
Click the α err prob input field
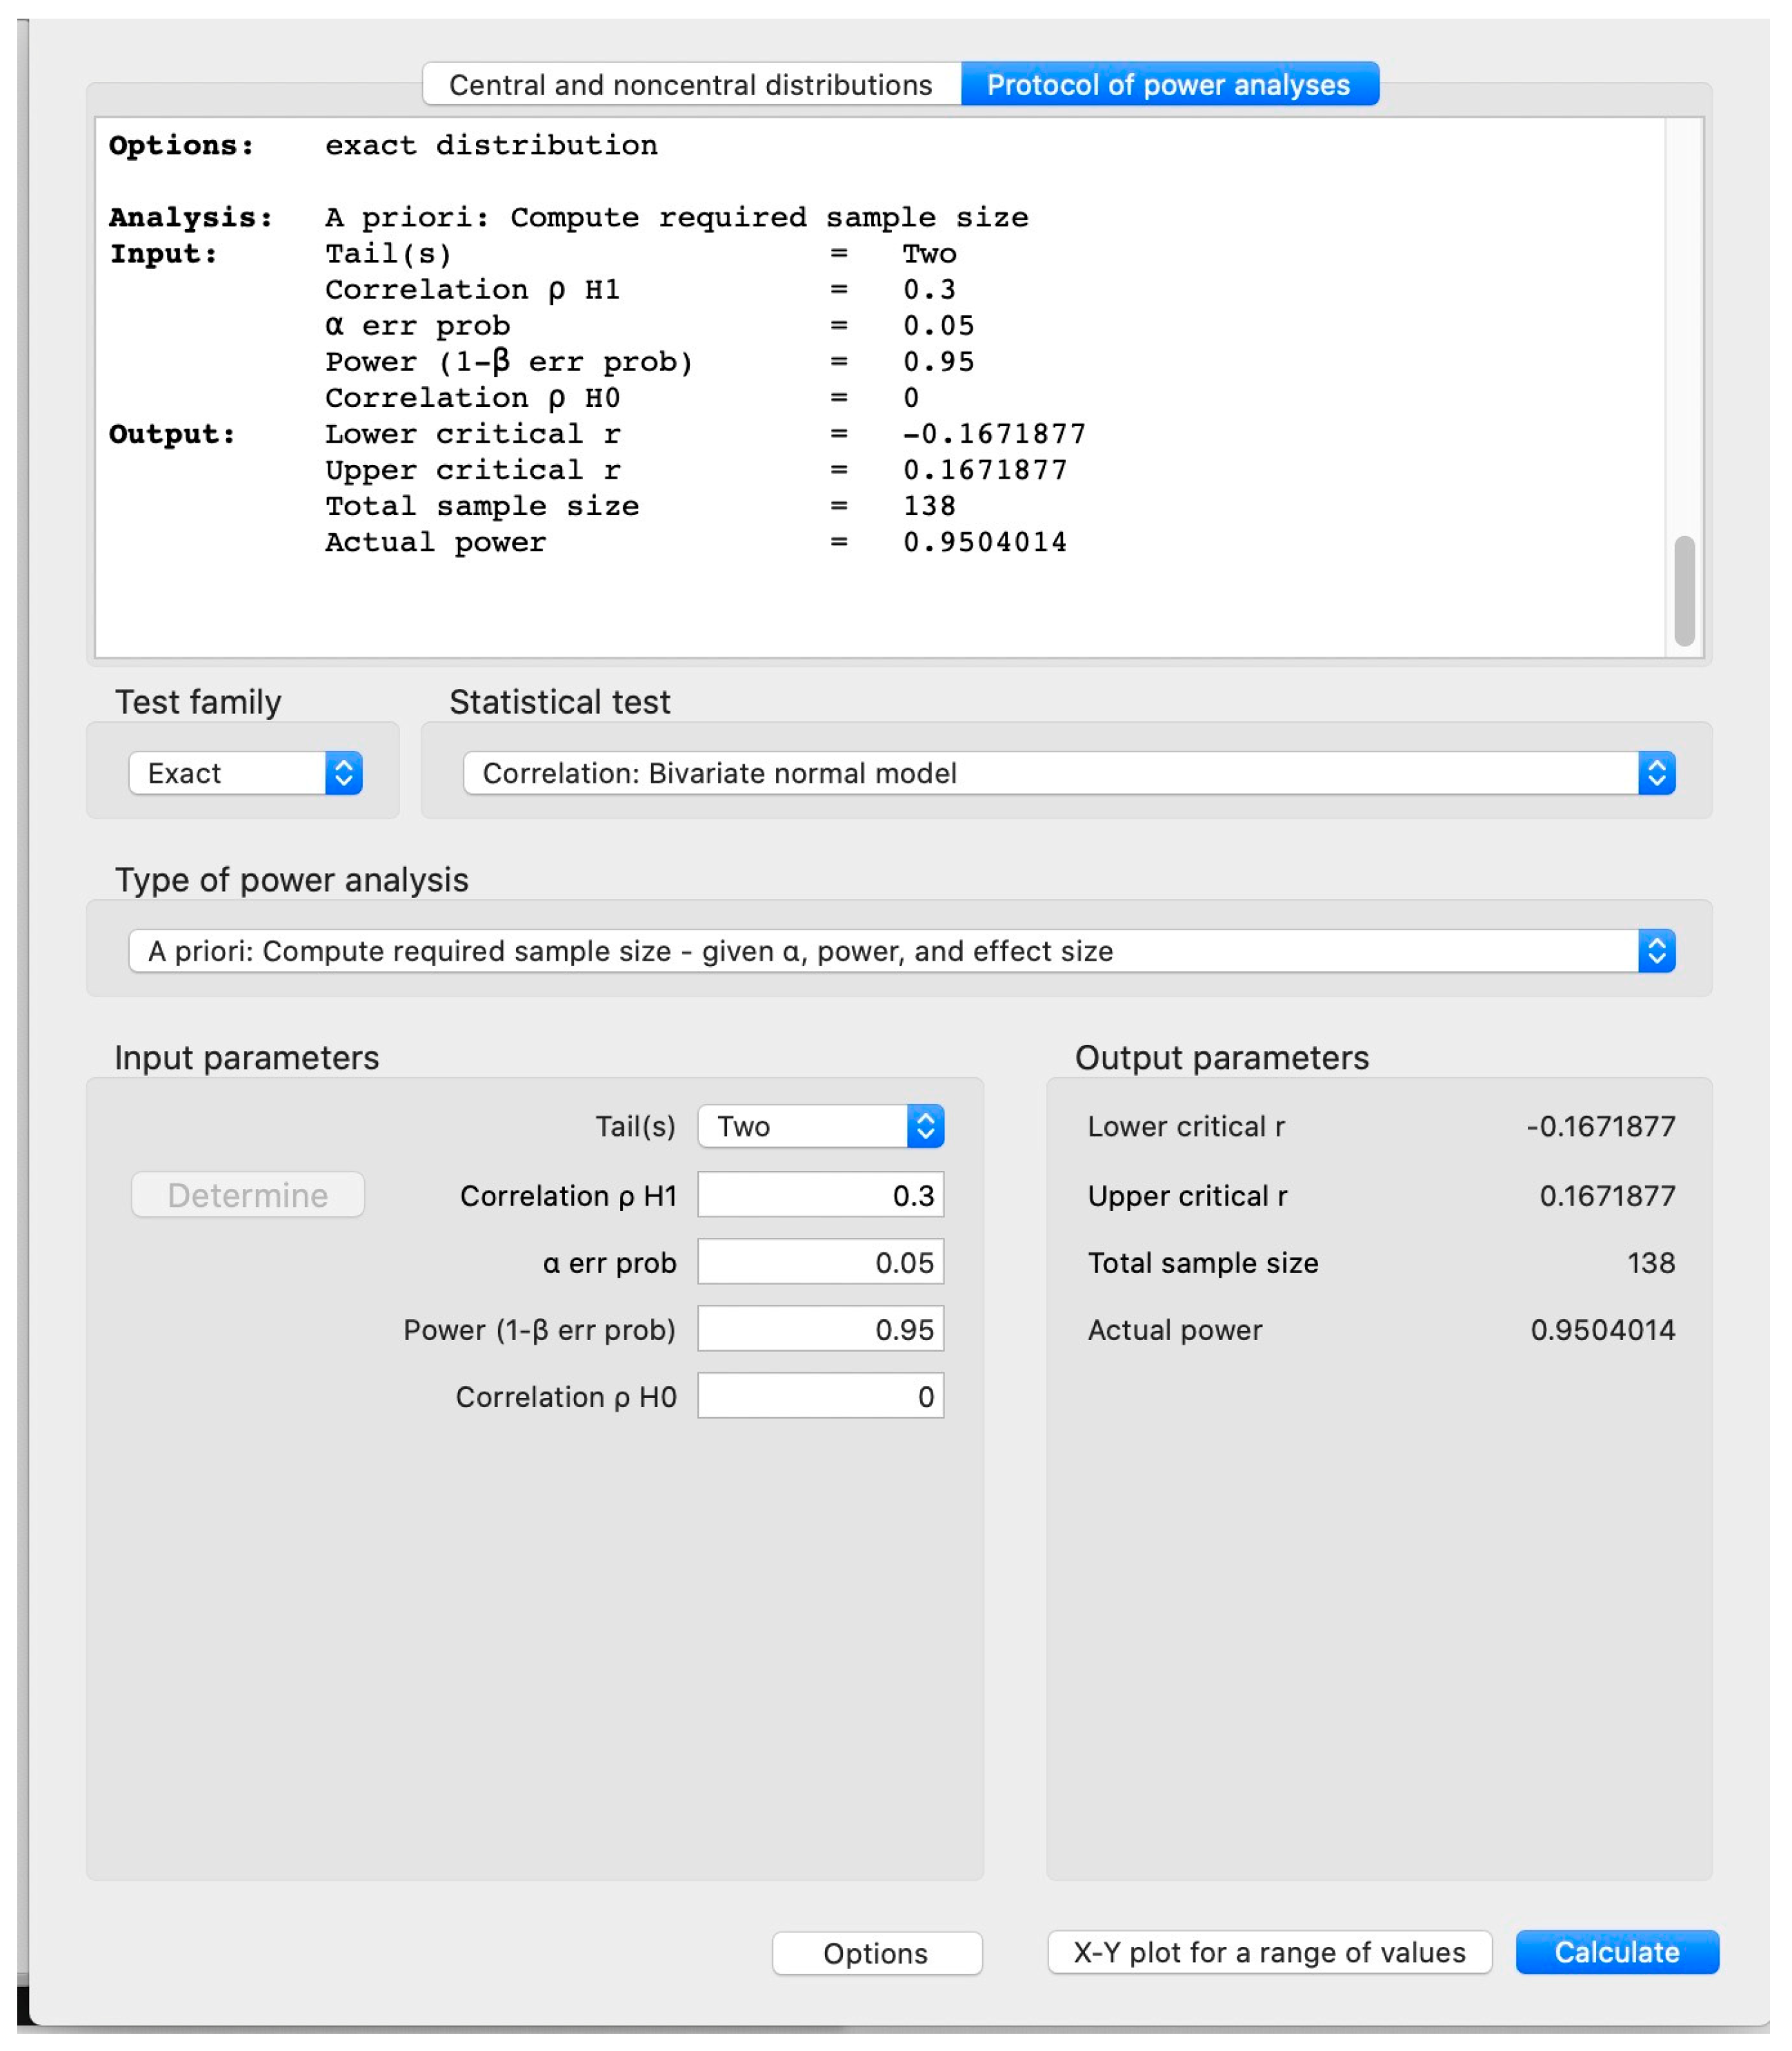tap(820, 1262)
